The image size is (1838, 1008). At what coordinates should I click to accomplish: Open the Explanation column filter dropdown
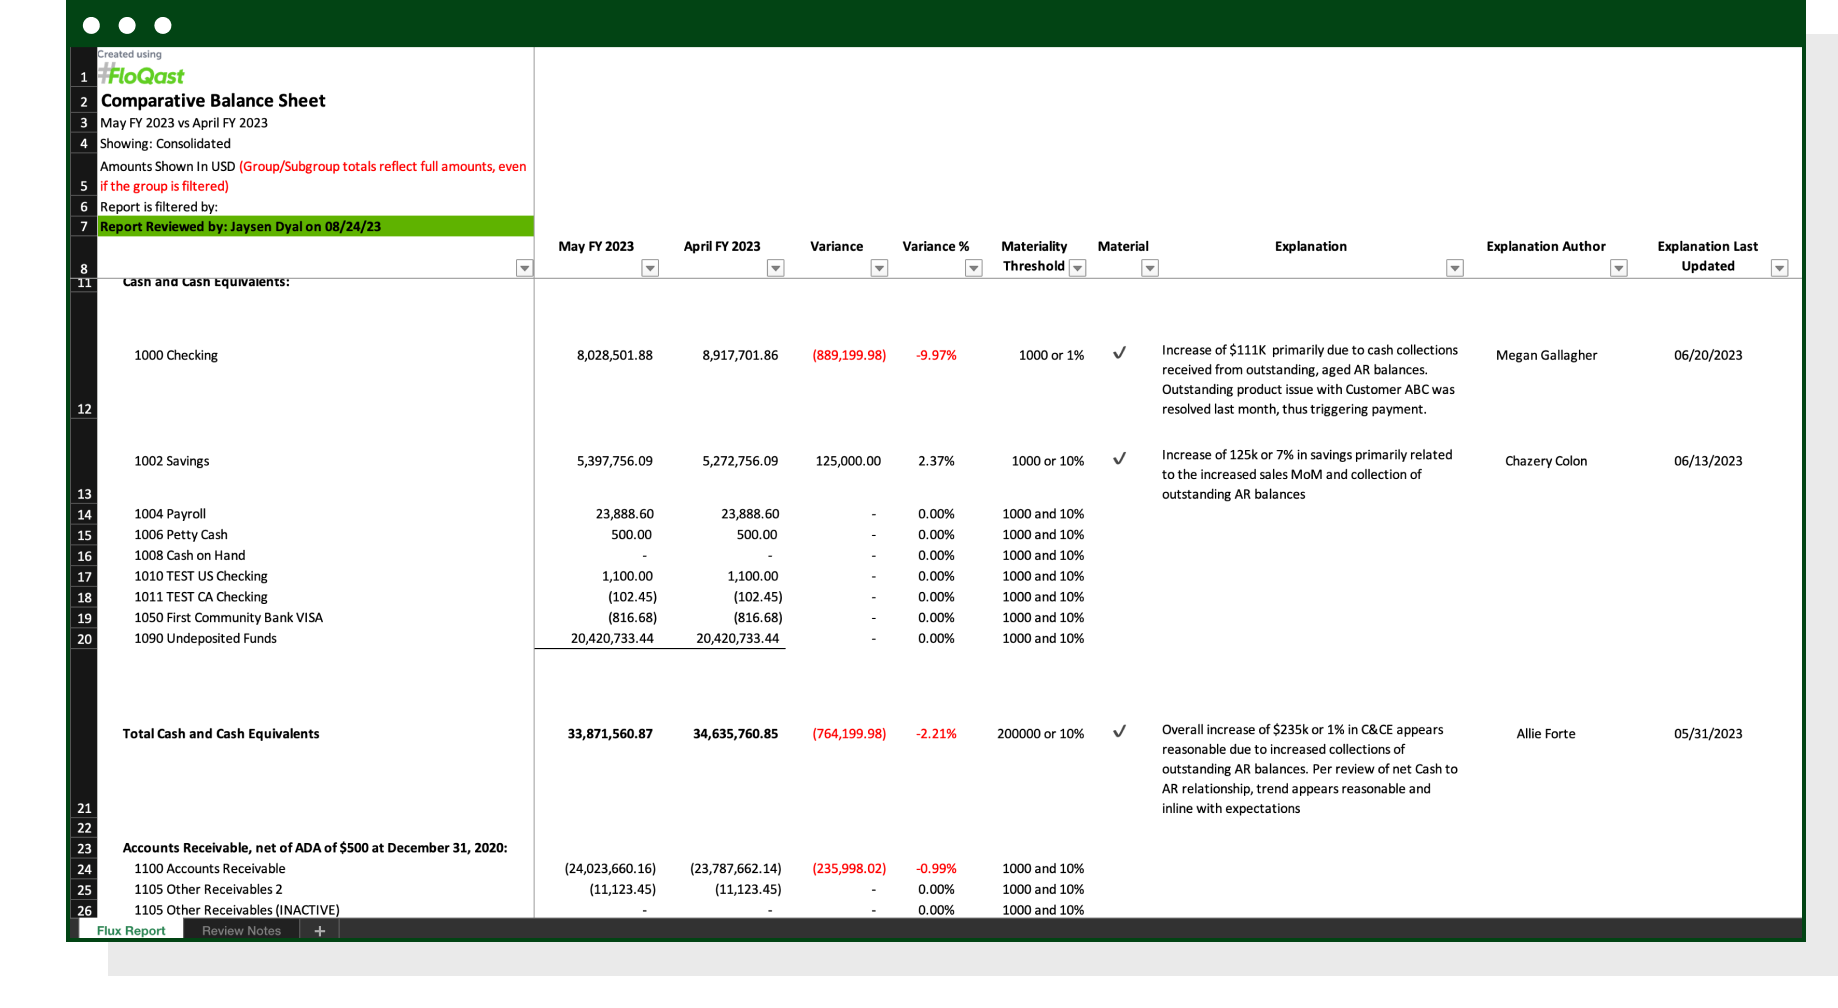click(1455, 268)
